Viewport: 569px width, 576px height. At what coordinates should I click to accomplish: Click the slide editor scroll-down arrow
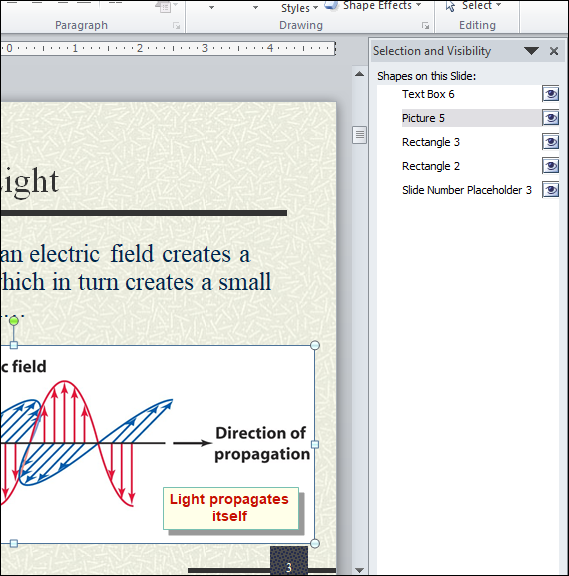tap(360, 570)
